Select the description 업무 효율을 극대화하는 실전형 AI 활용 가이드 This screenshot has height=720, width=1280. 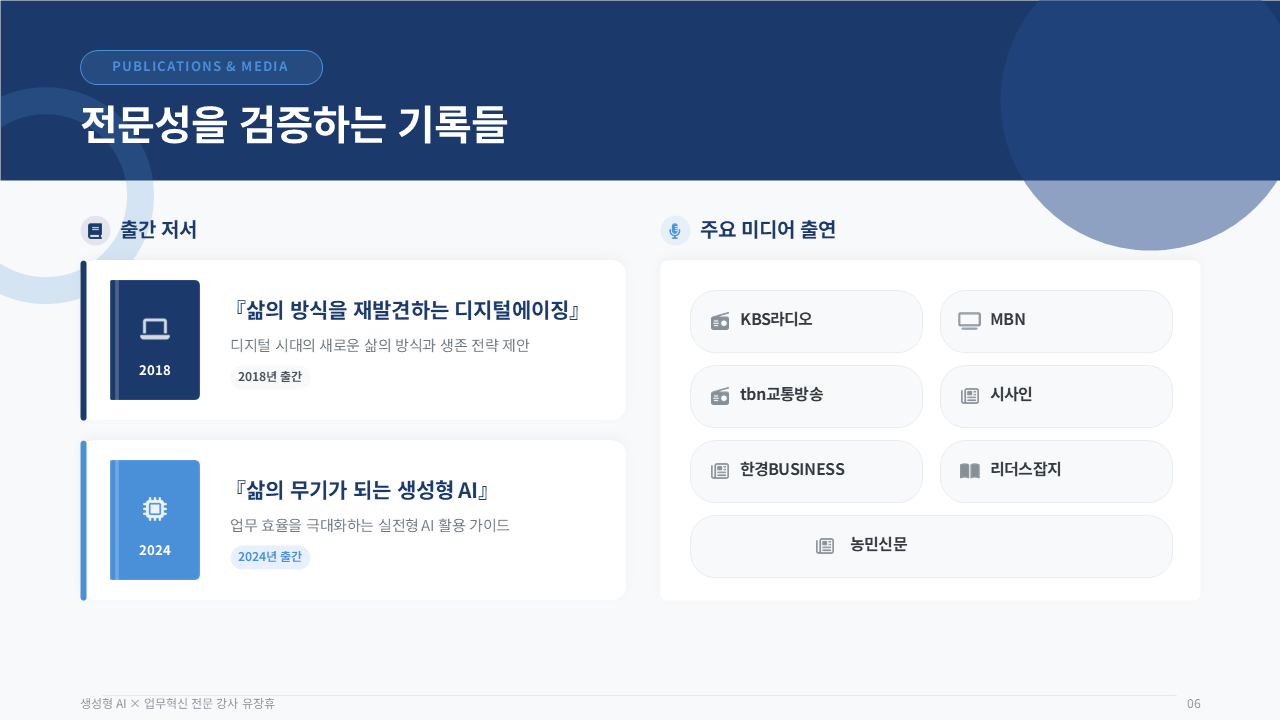tap(370, 525)
